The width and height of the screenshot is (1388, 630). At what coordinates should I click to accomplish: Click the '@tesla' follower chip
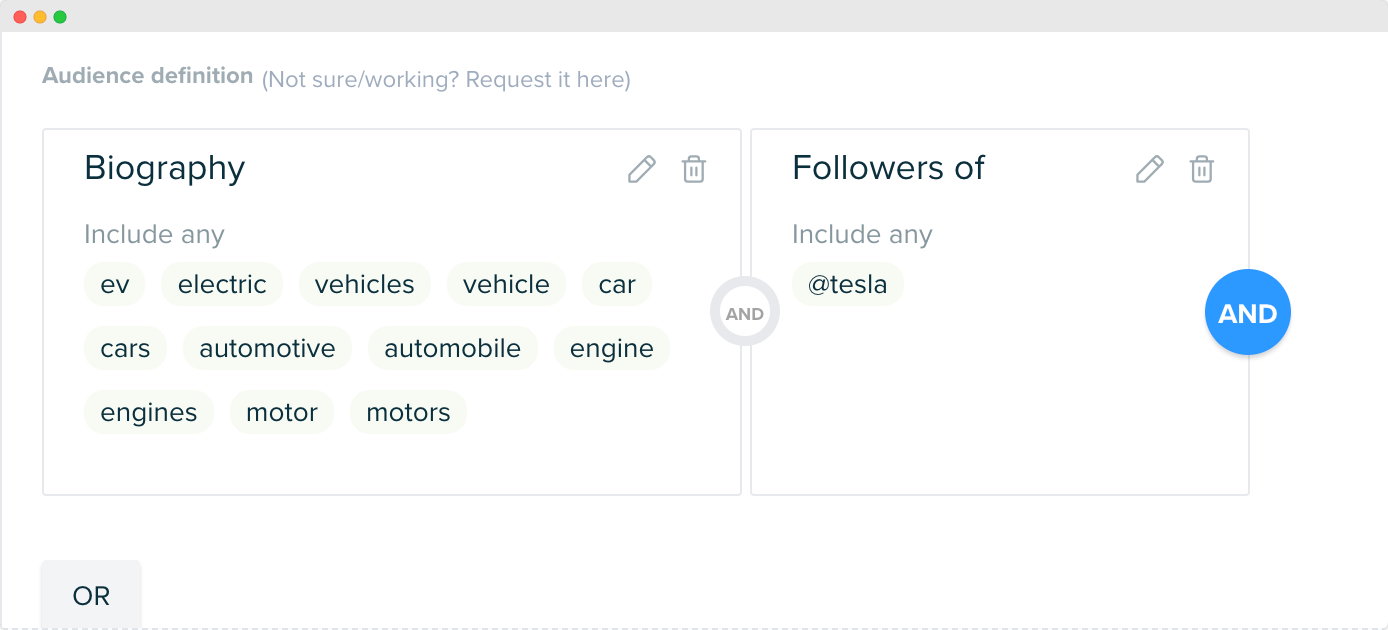tap(847, 284)
